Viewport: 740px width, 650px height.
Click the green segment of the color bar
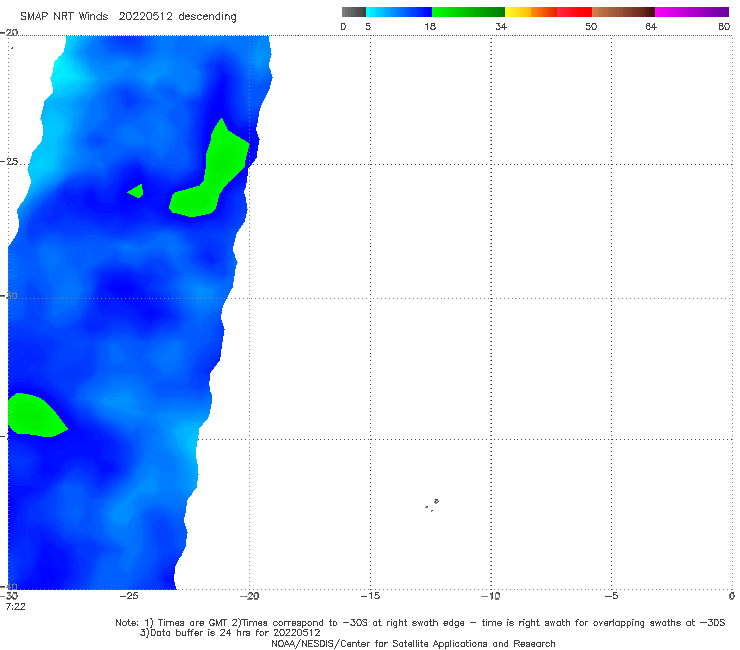468,12
